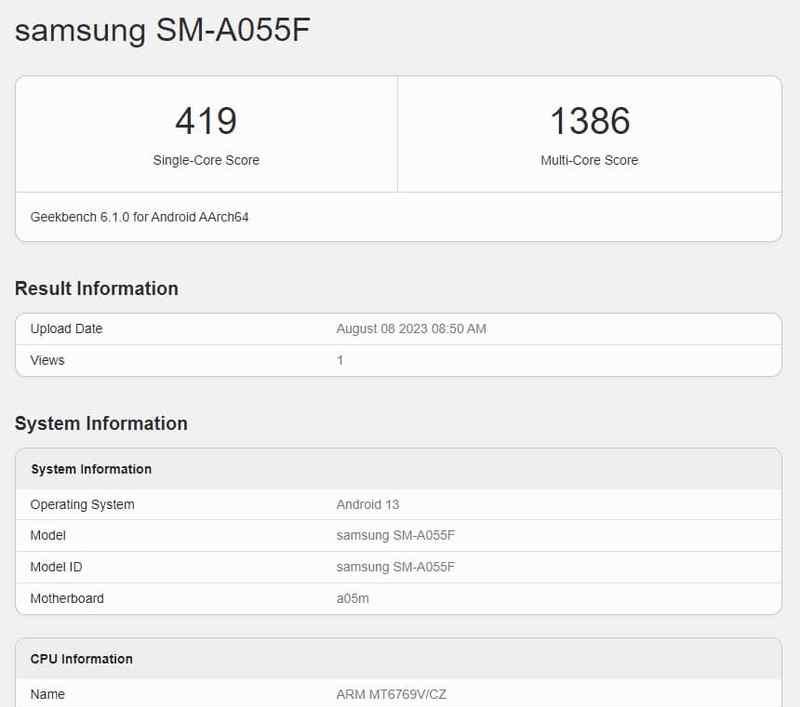This screenshot has width=800, height=707.
Task: Click the Views row label
Action: (47, 361)
